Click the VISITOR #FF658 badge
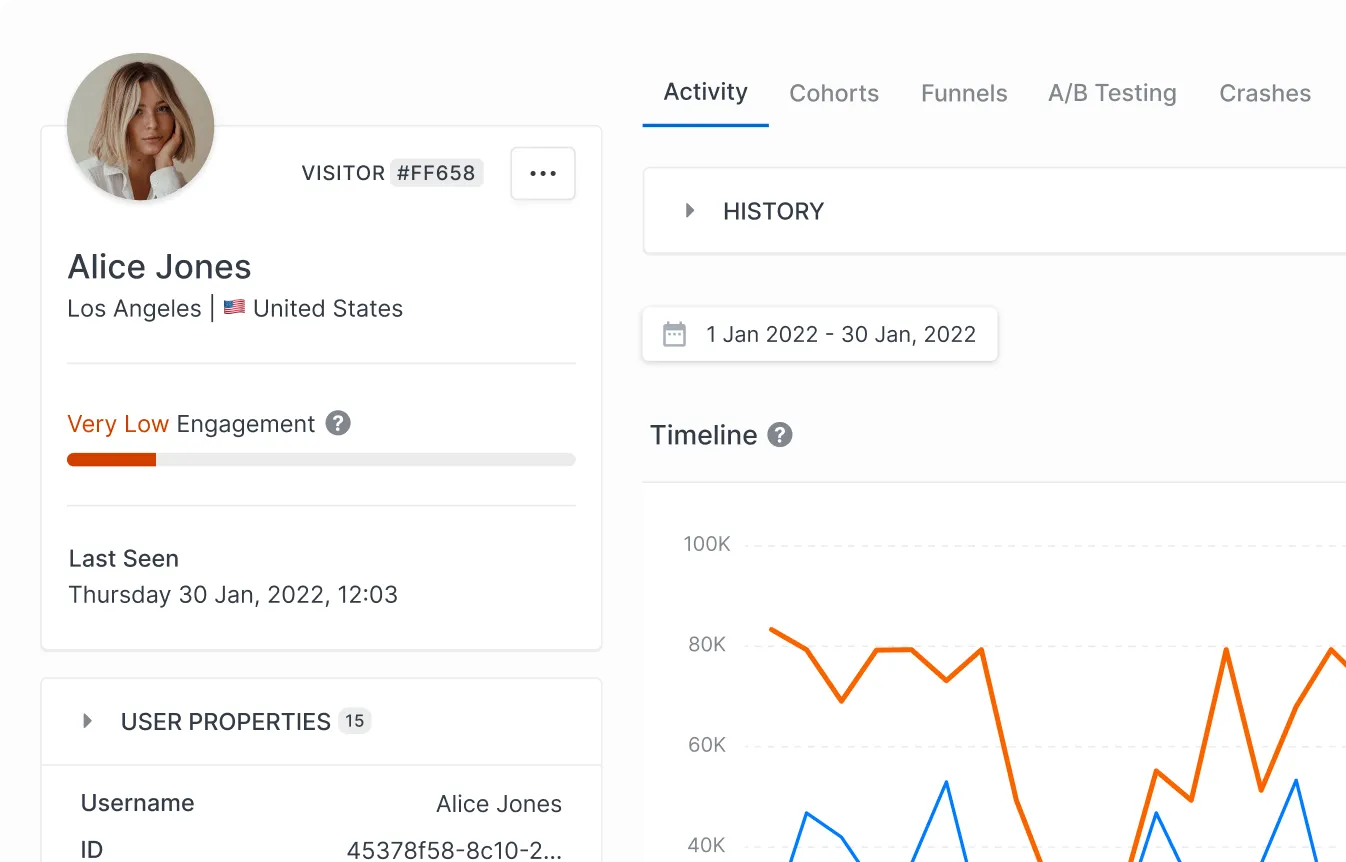The width and height of the screenshot is (1346, 862). click(x=392, y=172)
